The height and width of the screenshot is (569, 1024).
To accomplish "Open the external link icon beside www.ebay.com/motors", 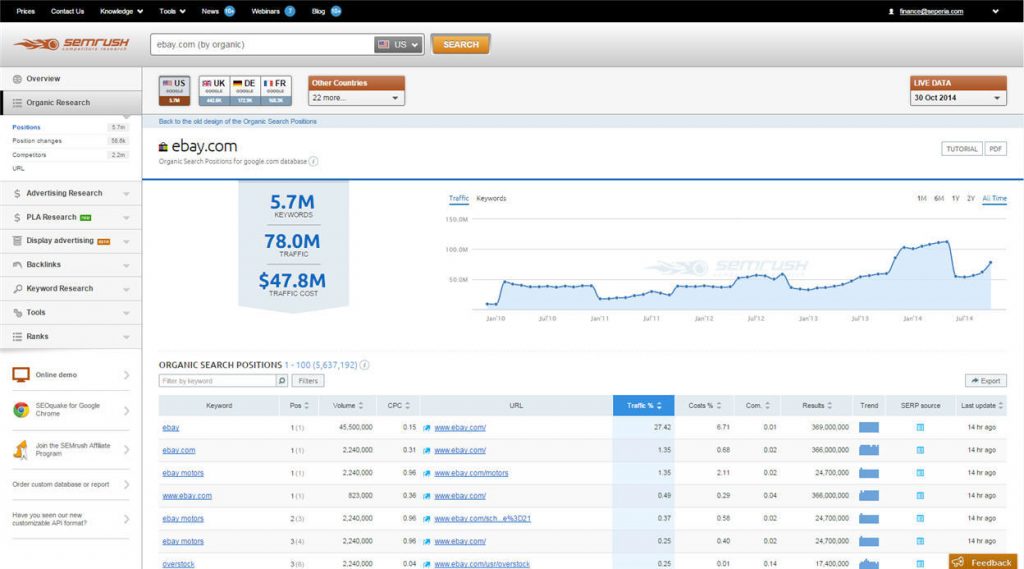I will coord(427,473).
